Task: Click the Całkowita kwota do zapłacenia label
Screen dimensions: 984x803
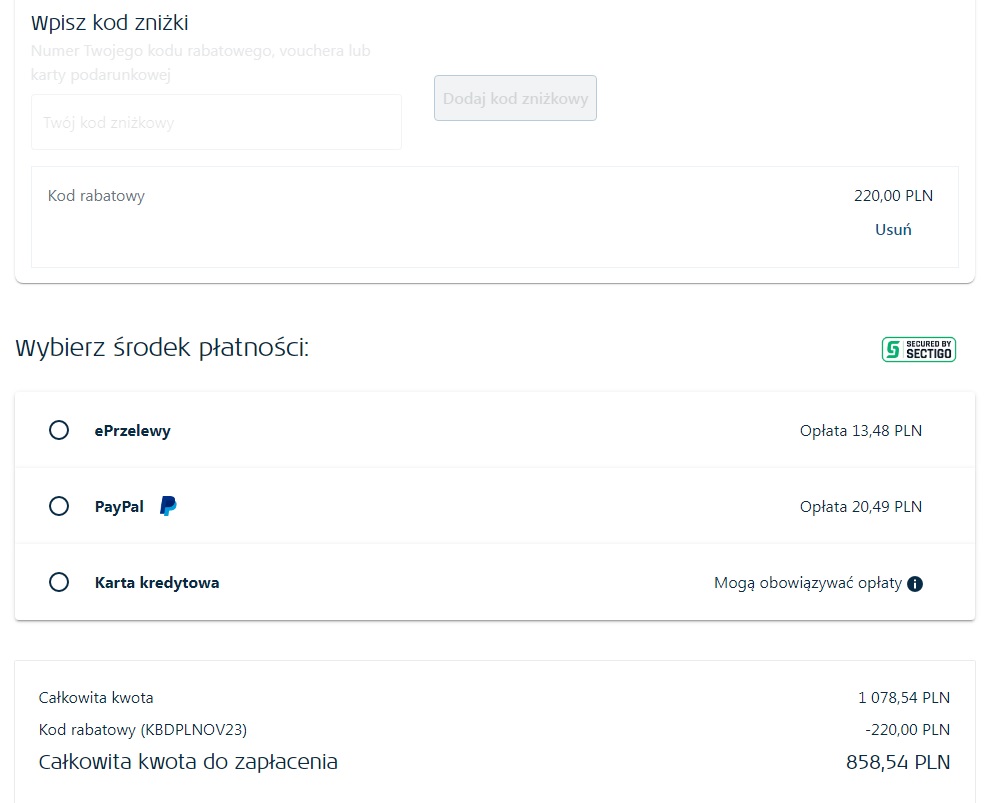Action: tap(188, 762)
